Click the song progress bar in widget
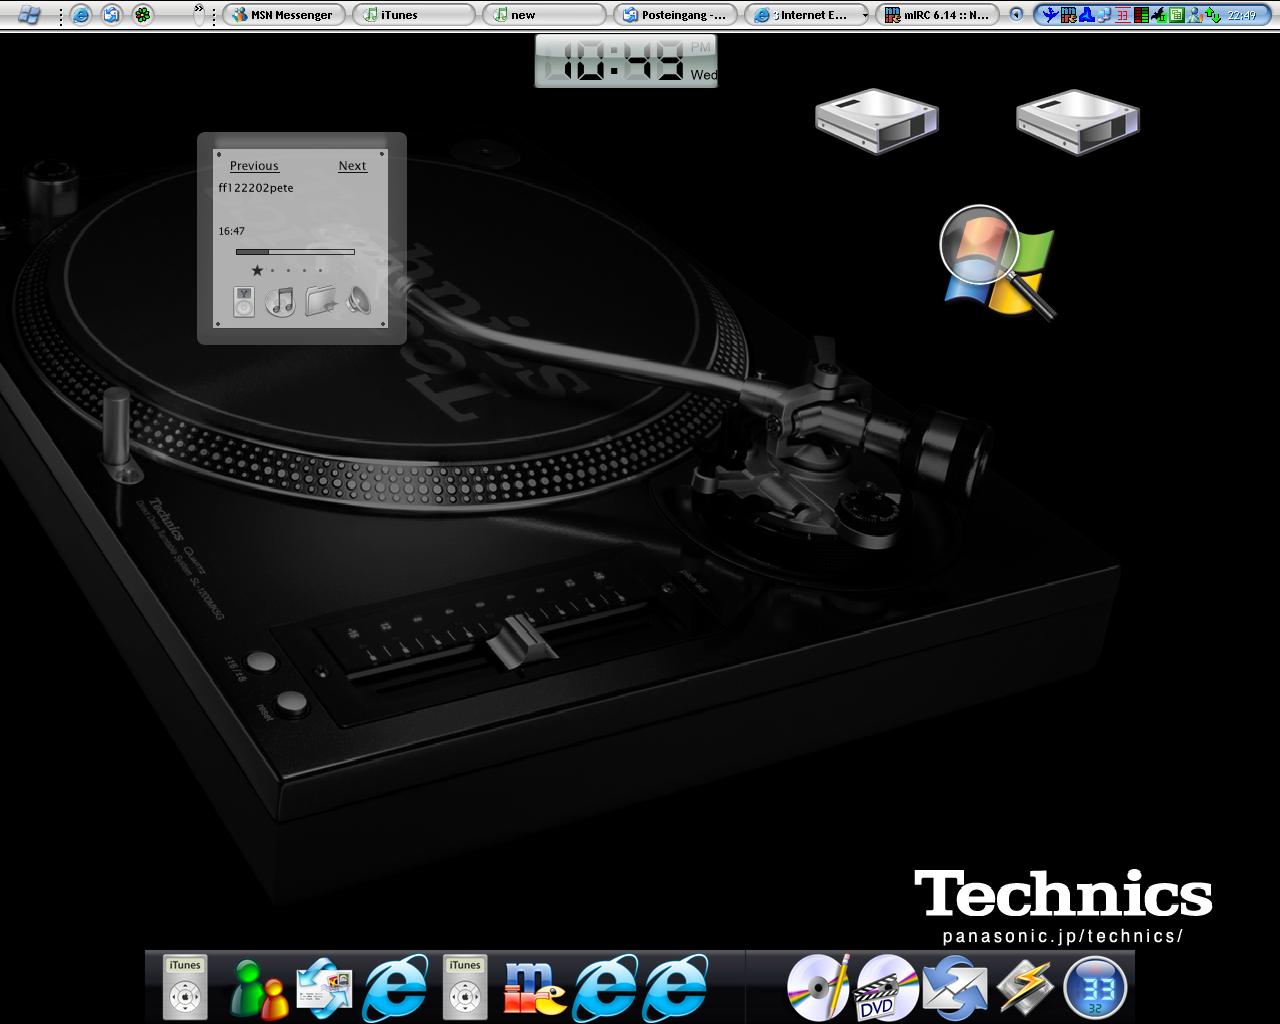The height and width of the screenshot is (1024, 1280). pos(295,252)
